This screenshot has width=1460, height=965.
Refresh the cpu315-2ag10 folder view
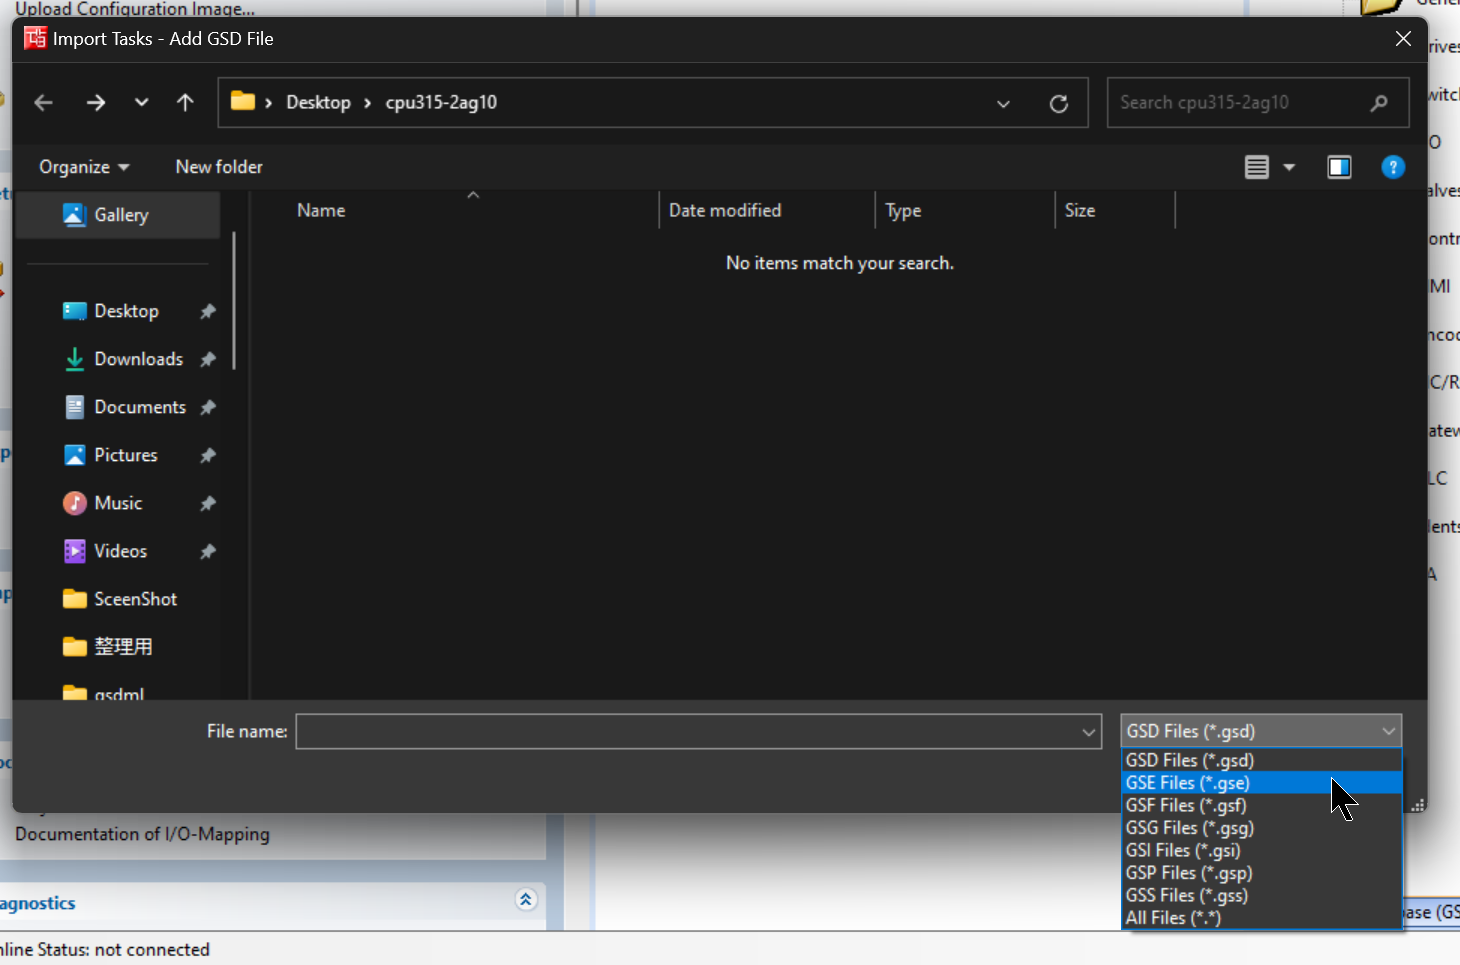pos(1059,103)
